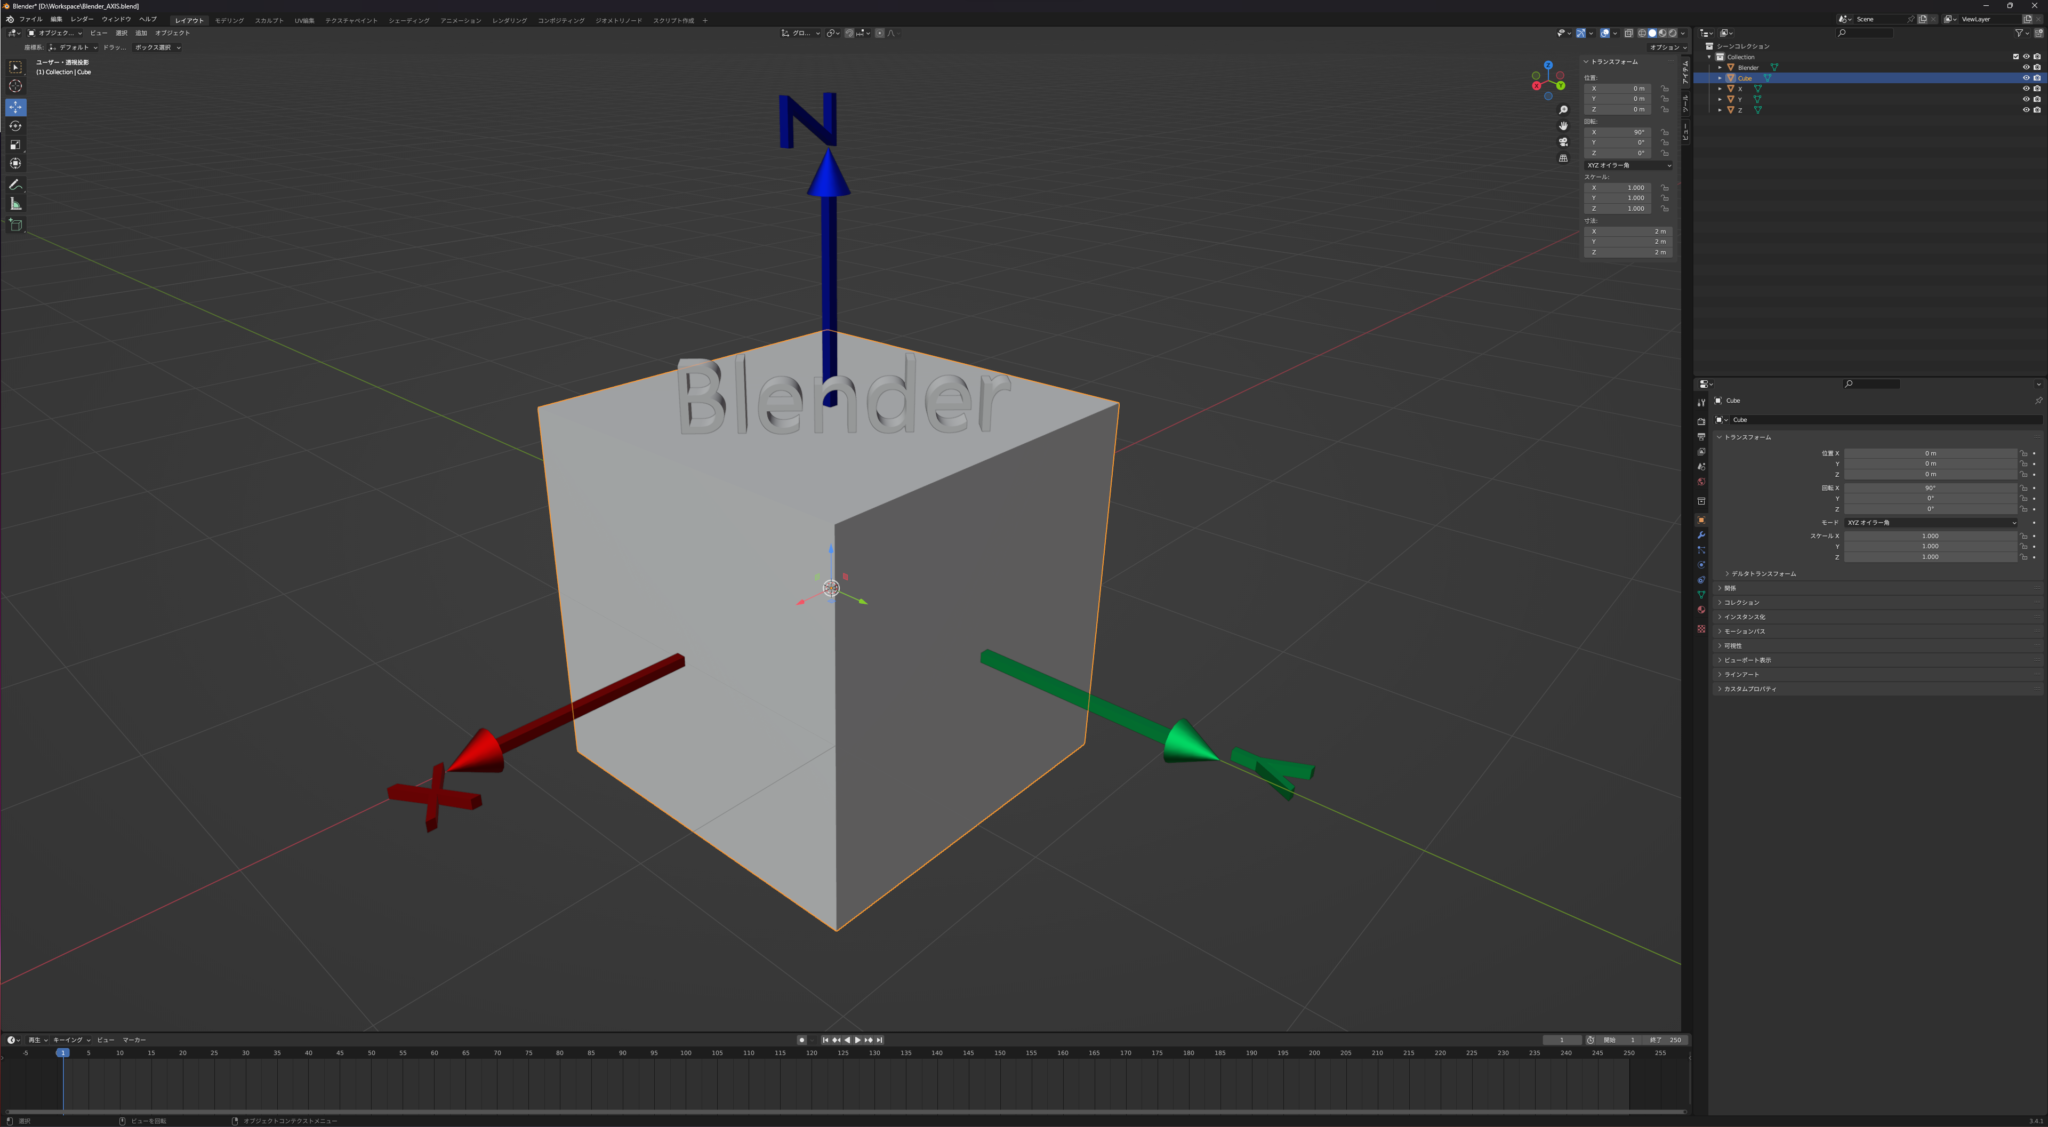Select the Move tool in the viewport toolbar
The image size is (2048, 1127).
(x=15, y=107)
